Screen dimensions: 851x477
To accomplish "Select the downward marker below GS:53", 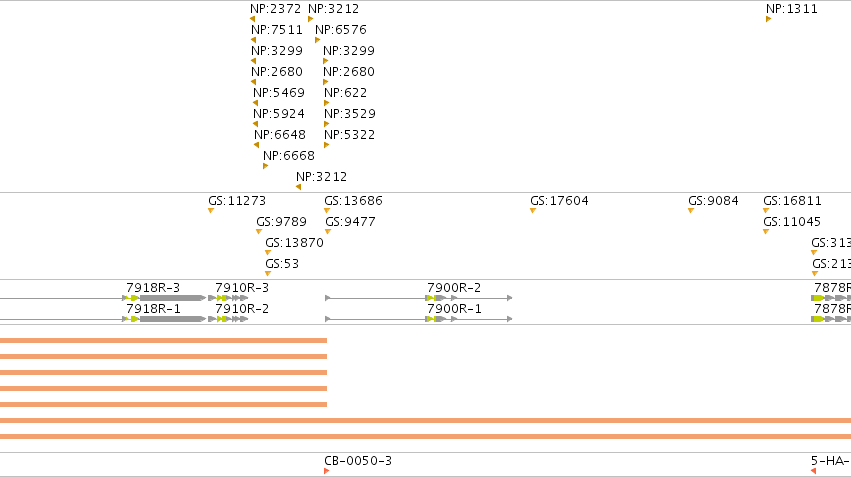I will pos(268,274).
